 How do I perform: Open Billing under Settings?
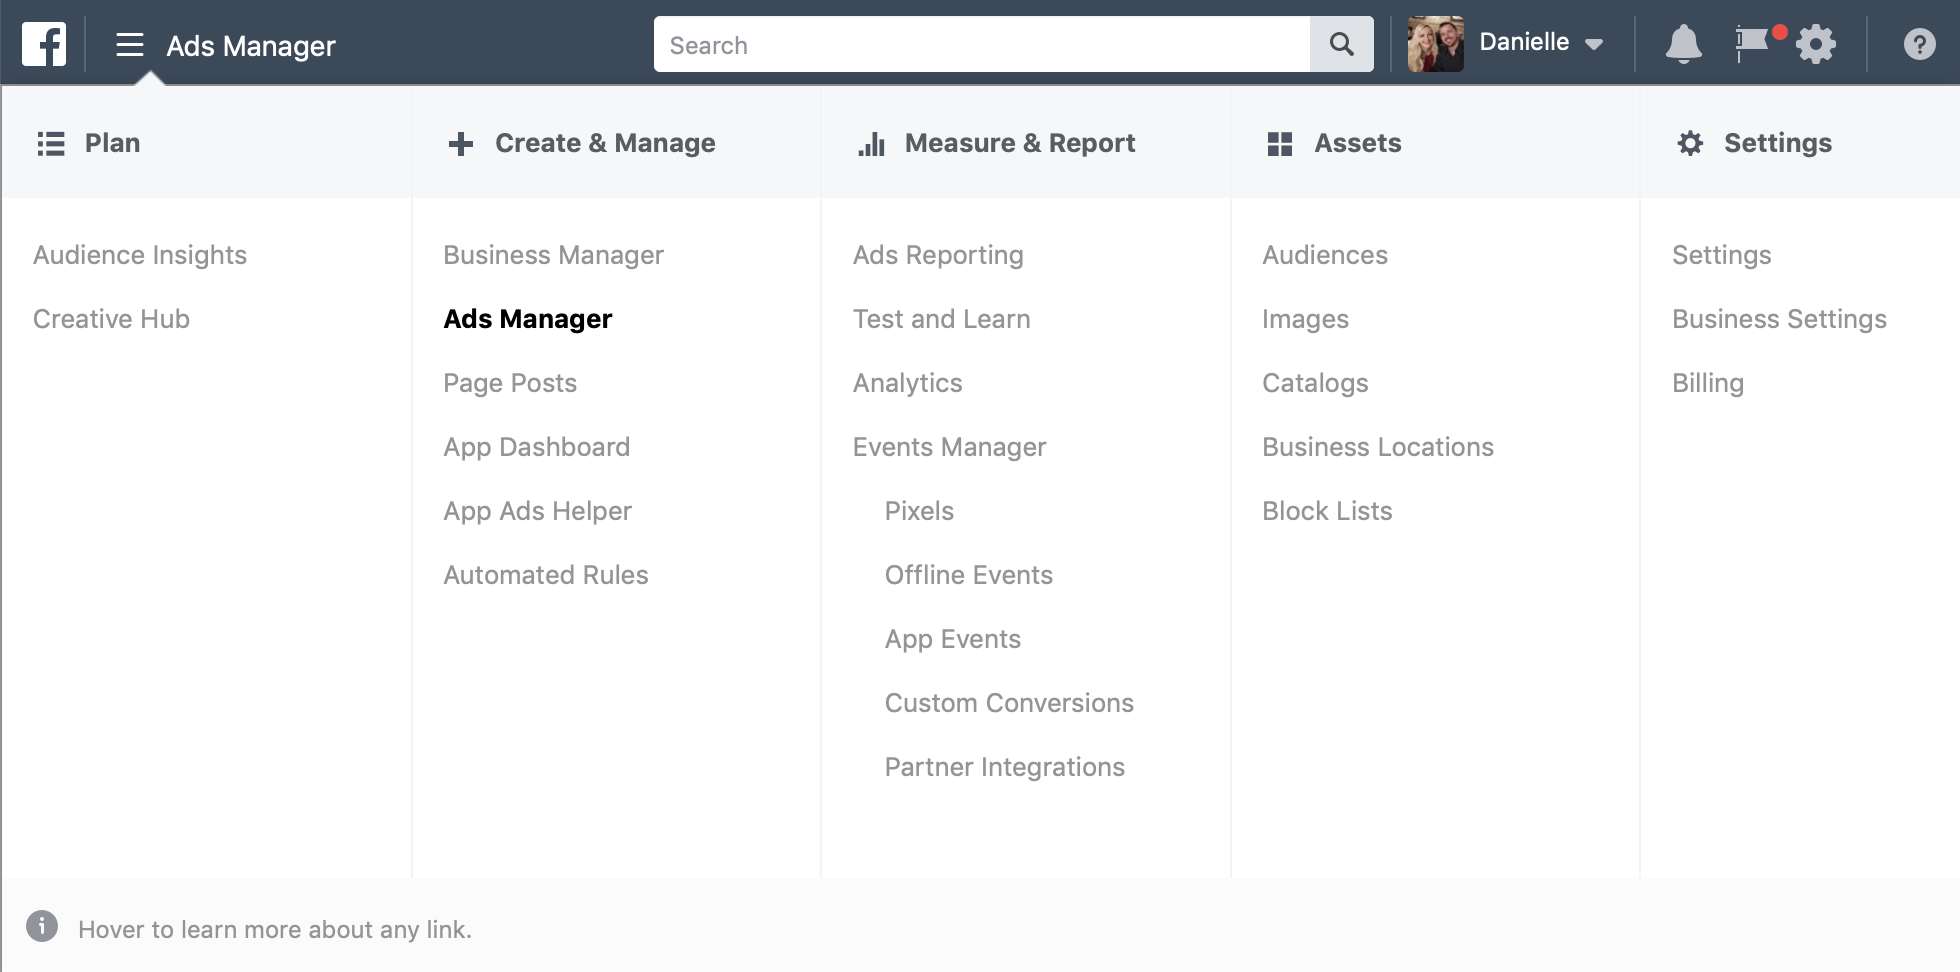[1707, 383]
